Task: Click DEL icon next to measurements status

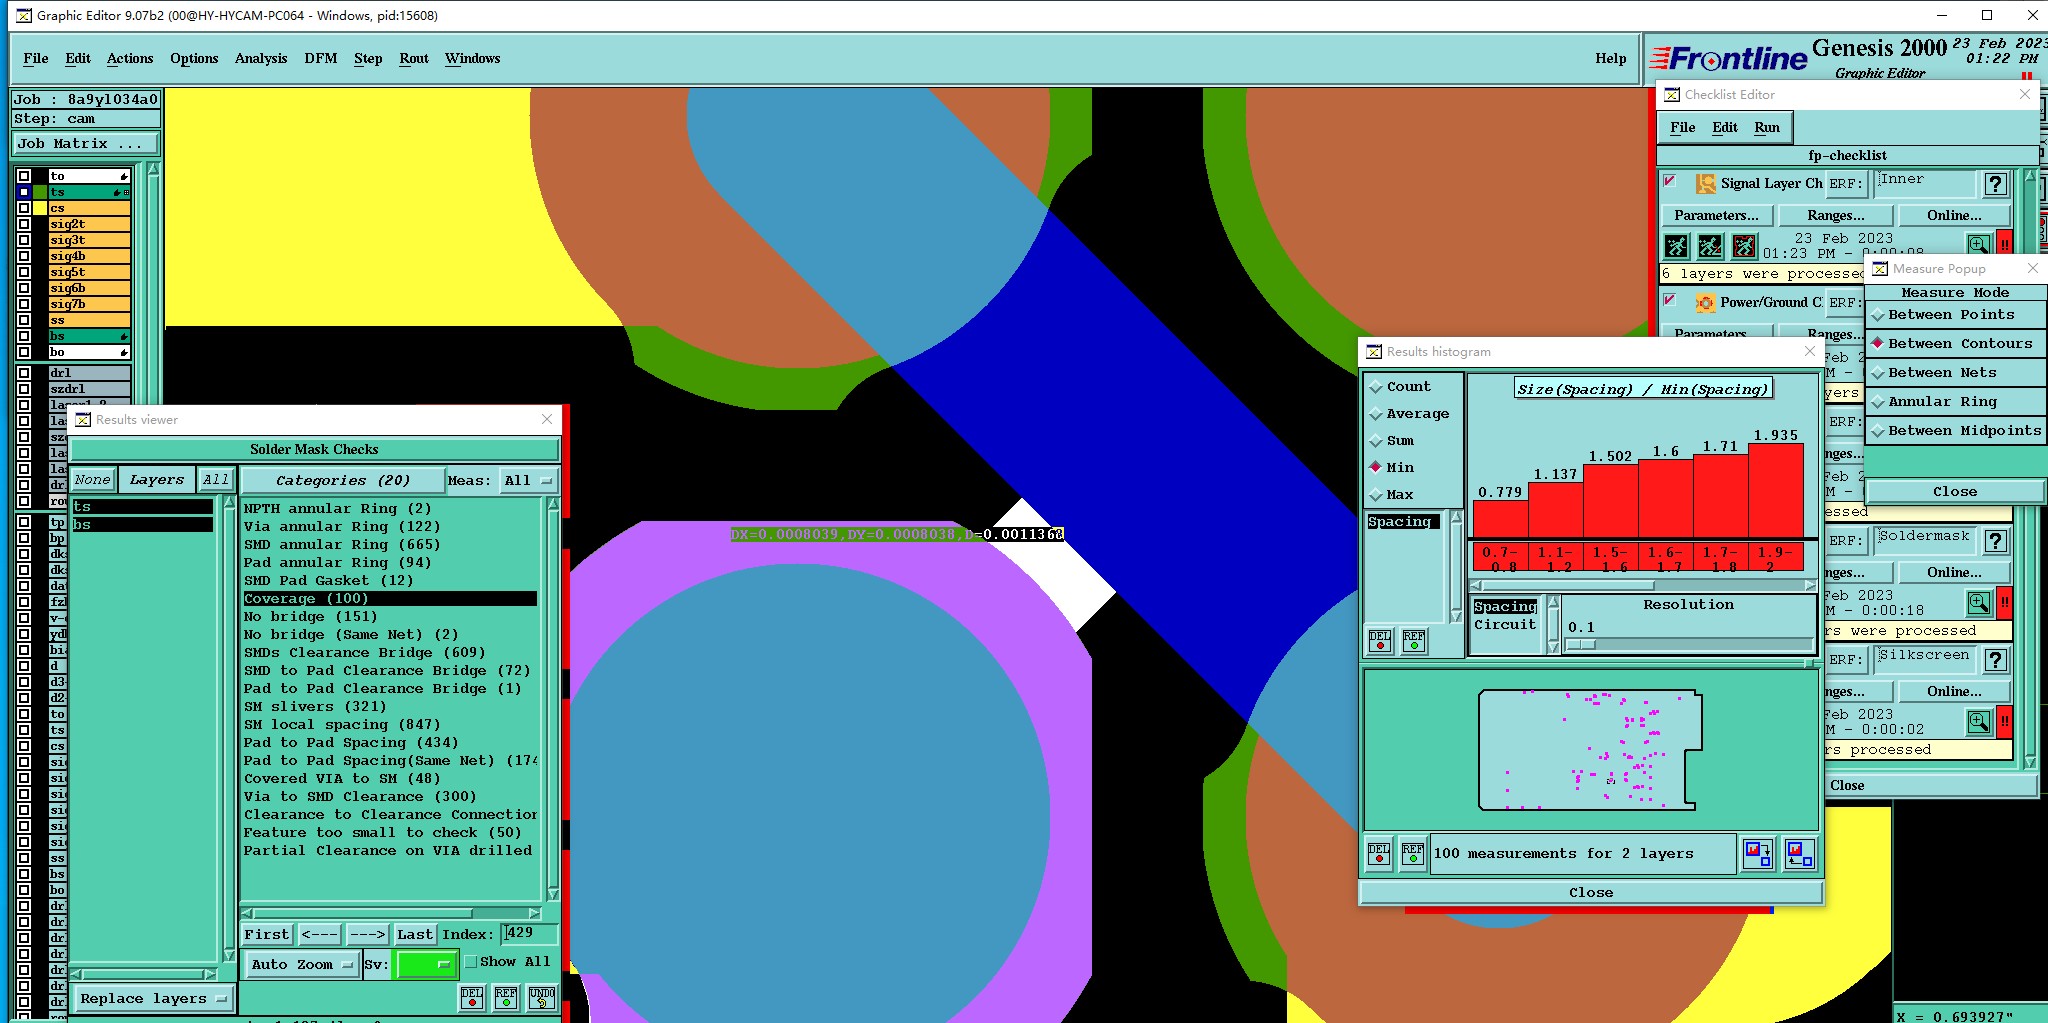Action: pos(1379,853)
